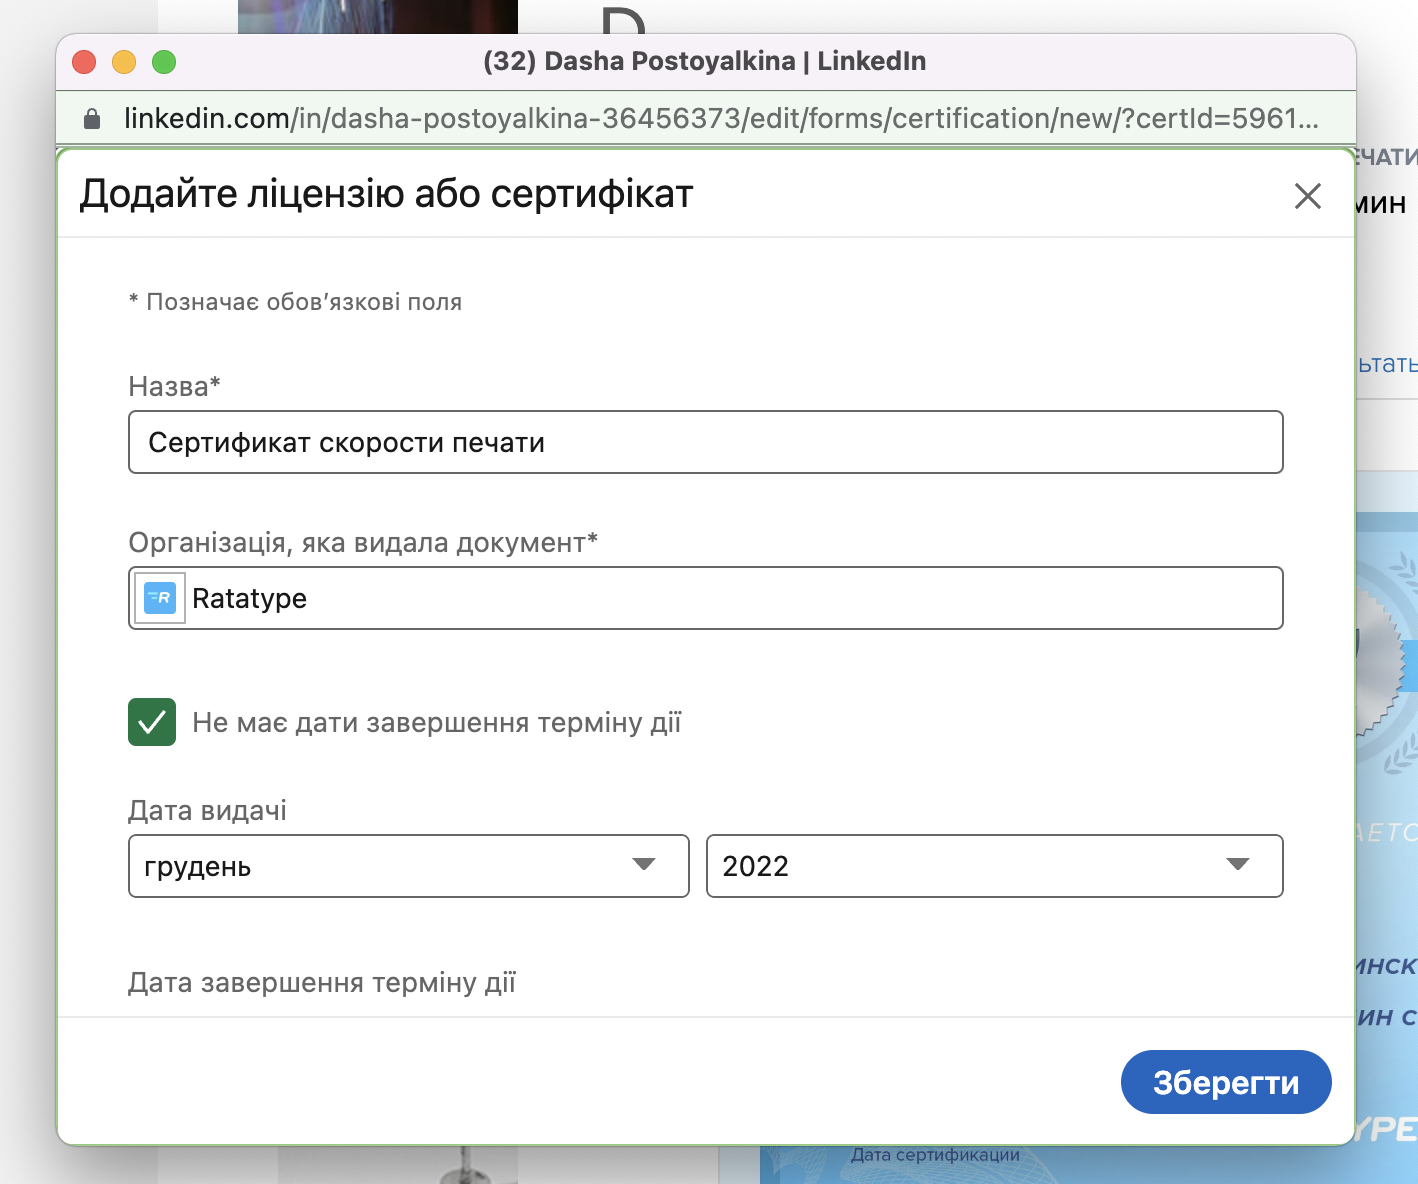
Task: Click the 'Дата завершення терміну дії' label
Action: pos(322,982)
